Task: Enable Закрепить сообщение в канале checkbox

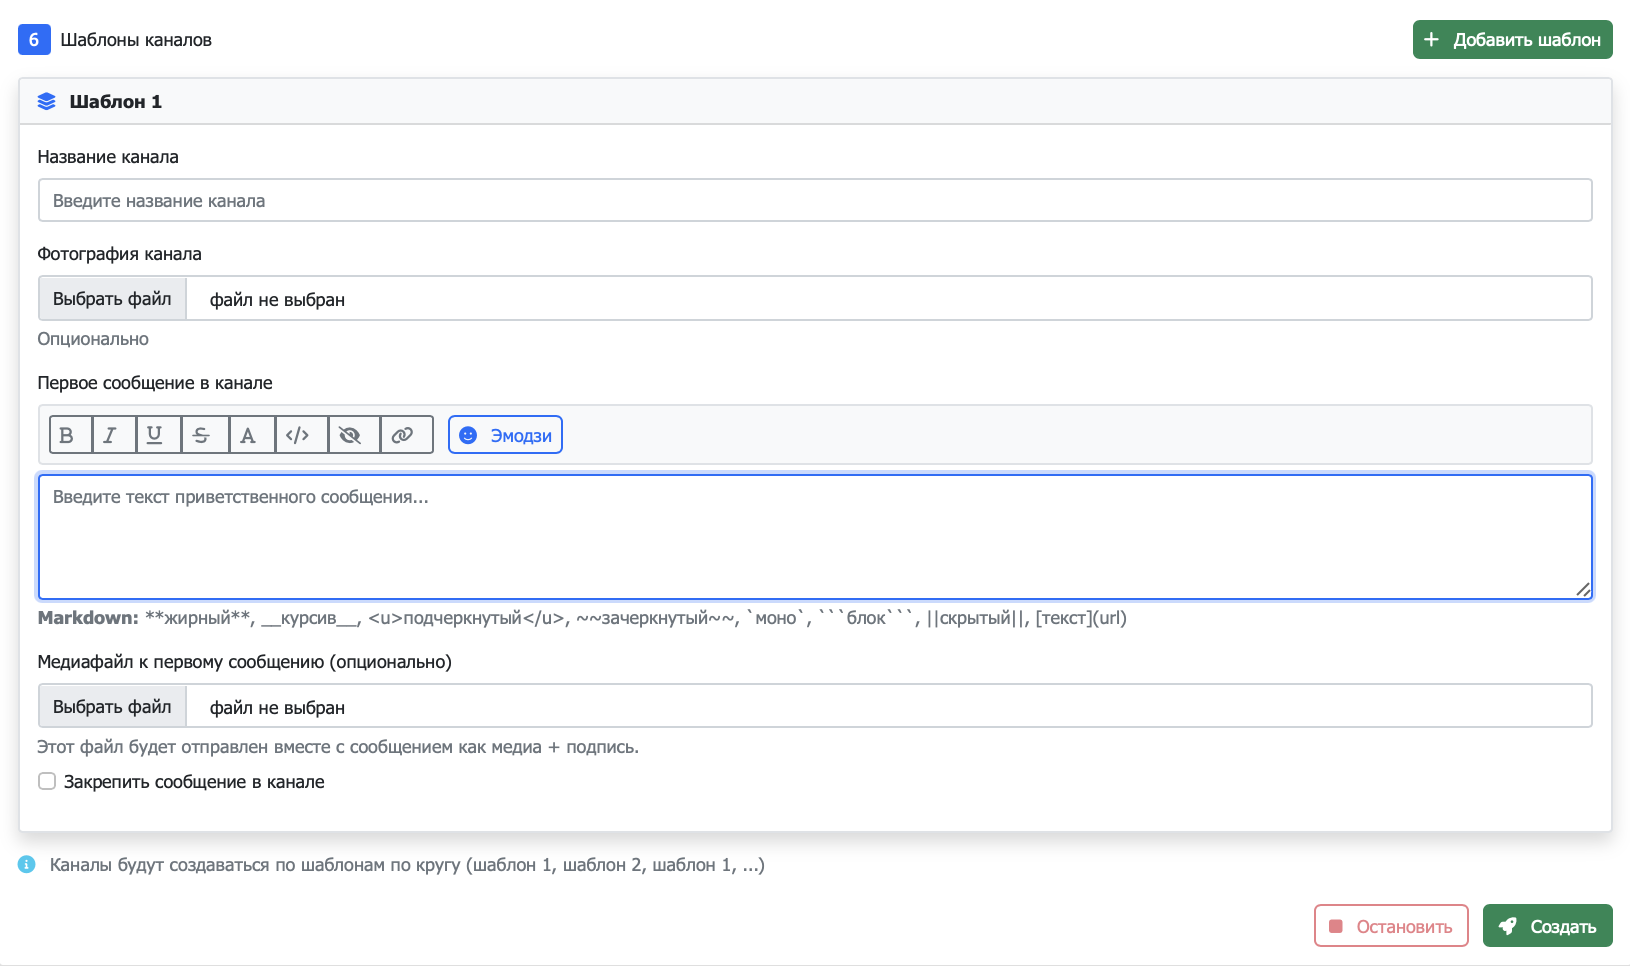Action: tap(47, 781)
